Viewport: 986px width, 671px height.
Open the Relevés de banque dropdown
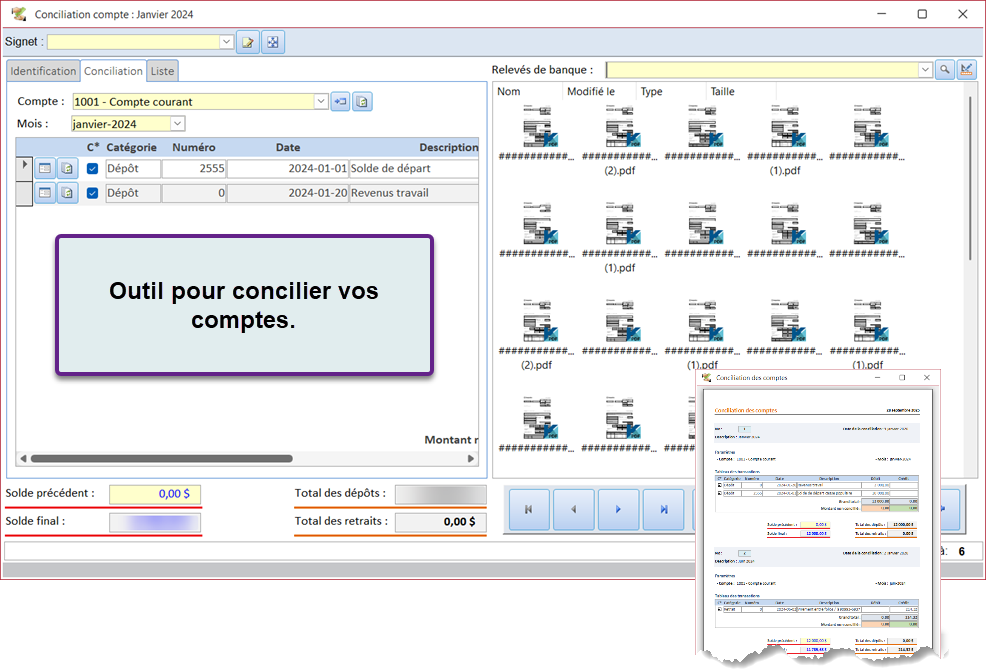[x=925, y=70]
